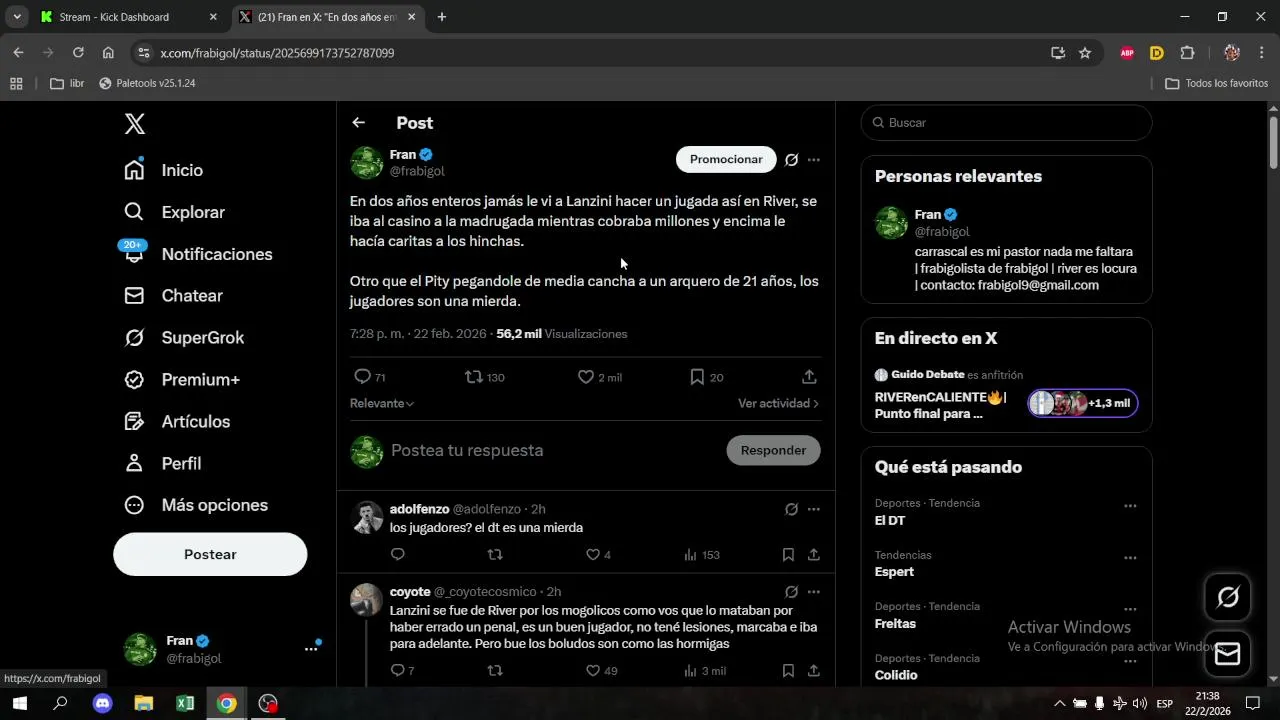Open Chatear messages page
1280x720 pixels.
(191, 296)
